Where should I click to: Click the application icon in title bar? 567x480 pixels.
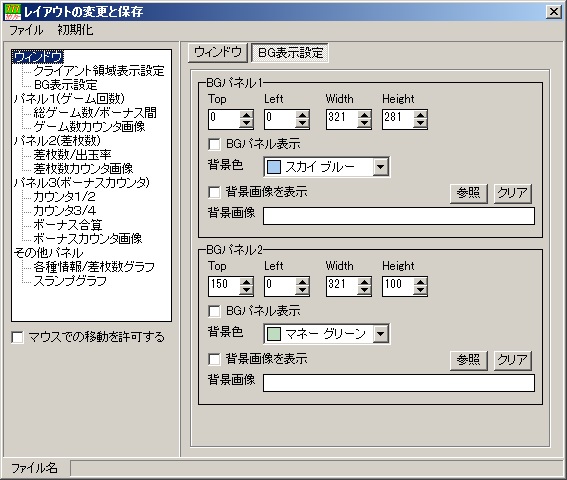pyautogui.click(x=12, y=12)
